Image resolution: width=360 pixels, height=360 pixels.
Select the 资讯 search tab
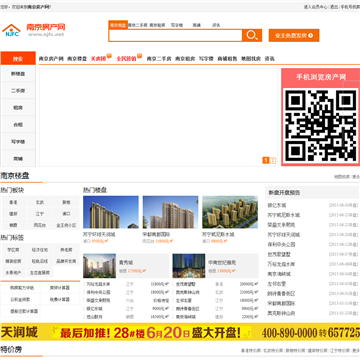click(x=216, y=25)
